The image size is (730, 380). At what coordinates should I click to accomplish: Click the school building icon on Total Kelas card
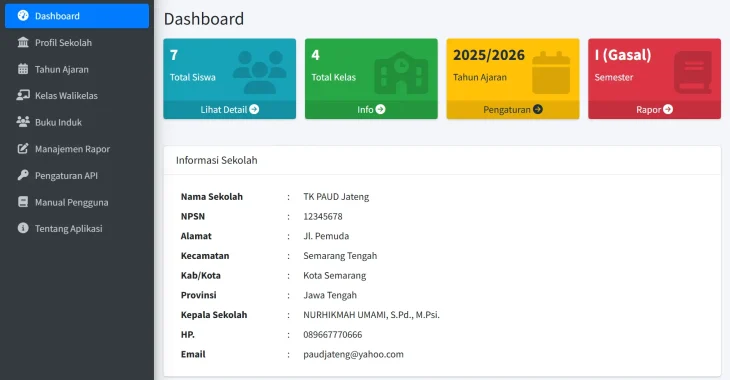(401, 73)
